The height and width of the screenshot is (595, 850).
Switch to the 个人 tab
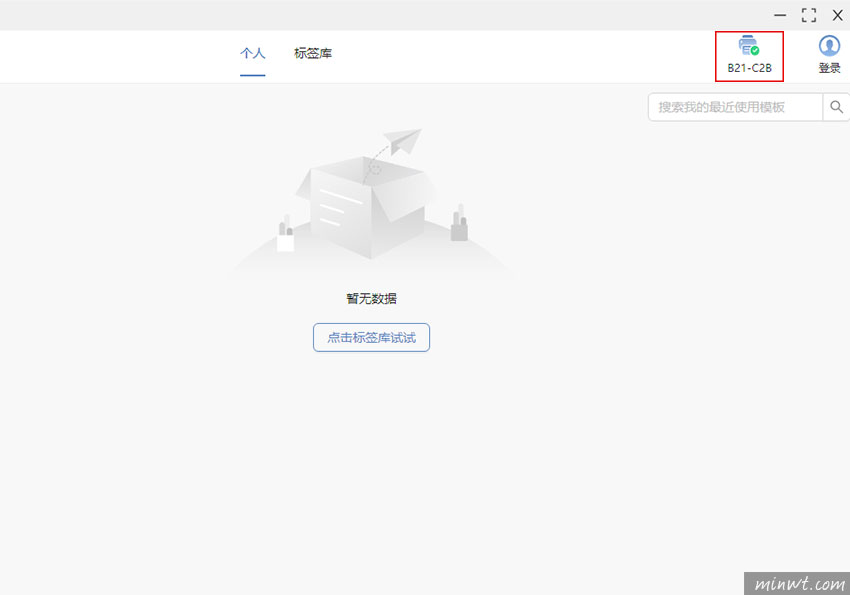253,53
